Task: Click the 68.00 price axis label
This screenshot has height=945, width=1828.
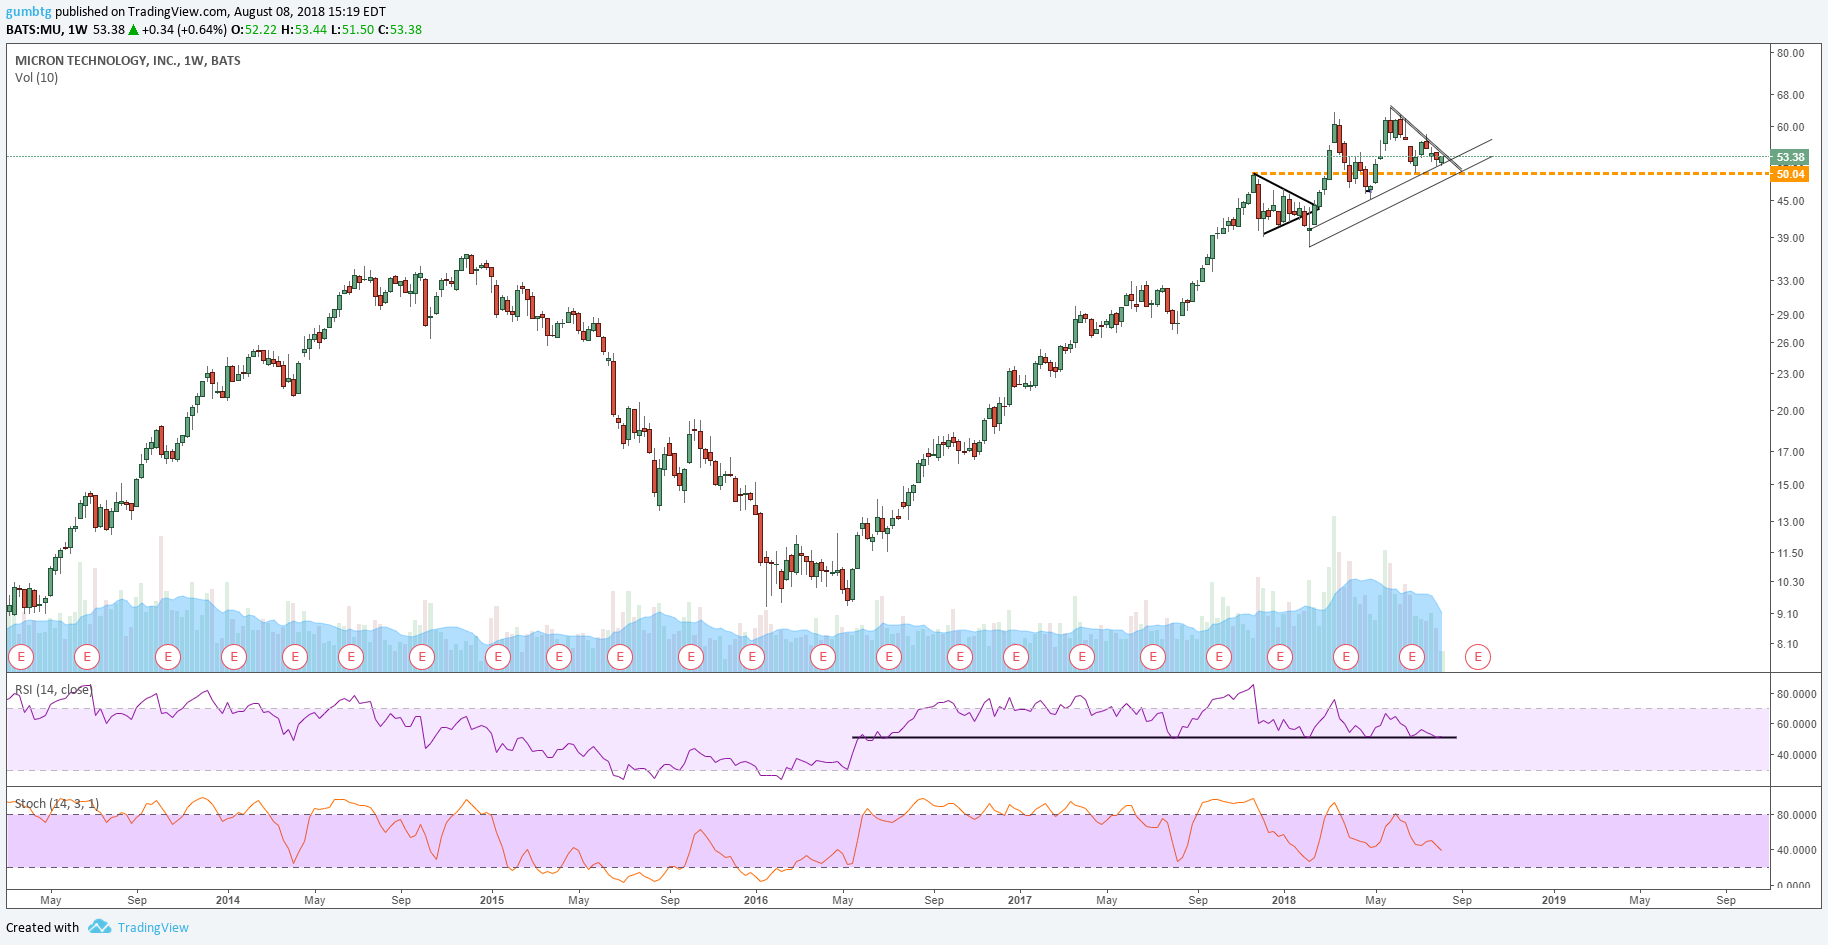Action: click(1790, 95)
